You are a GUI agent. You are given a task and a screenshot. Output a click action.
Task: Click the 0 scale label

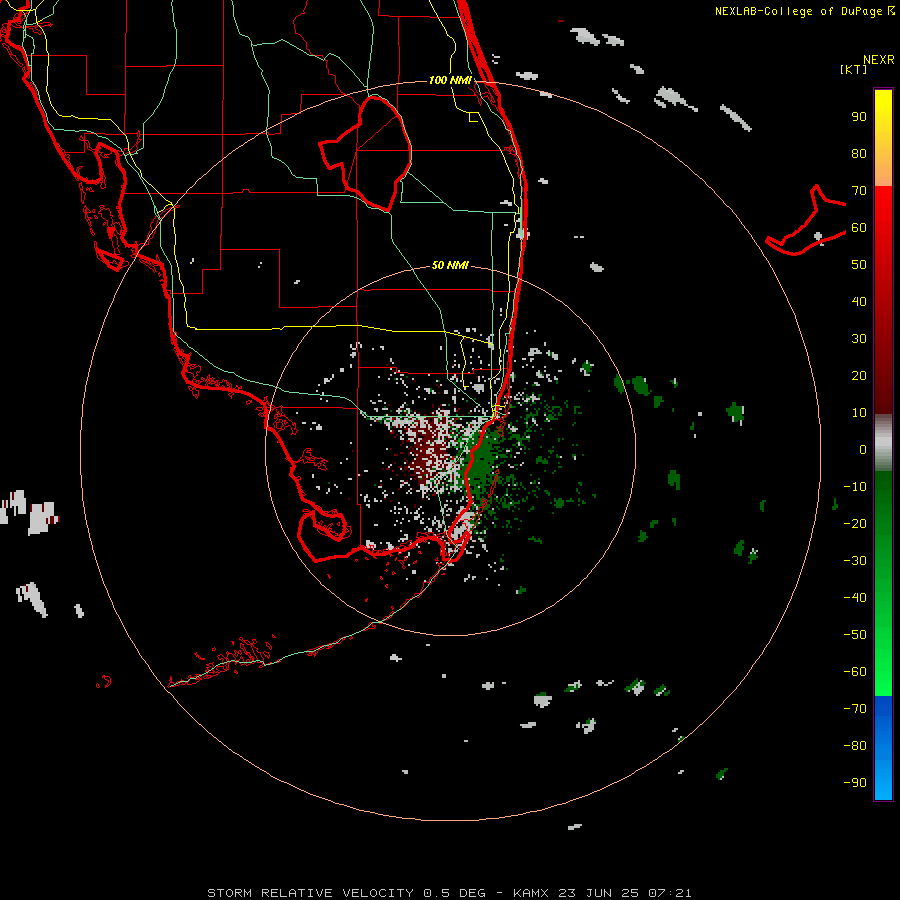[x=863, y=450]
